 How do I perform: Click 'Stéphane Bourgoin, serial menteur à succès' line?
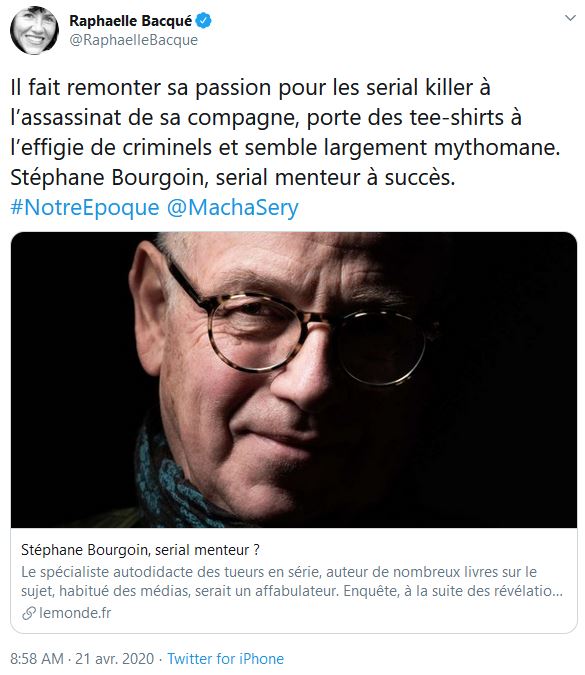[232, 177]
